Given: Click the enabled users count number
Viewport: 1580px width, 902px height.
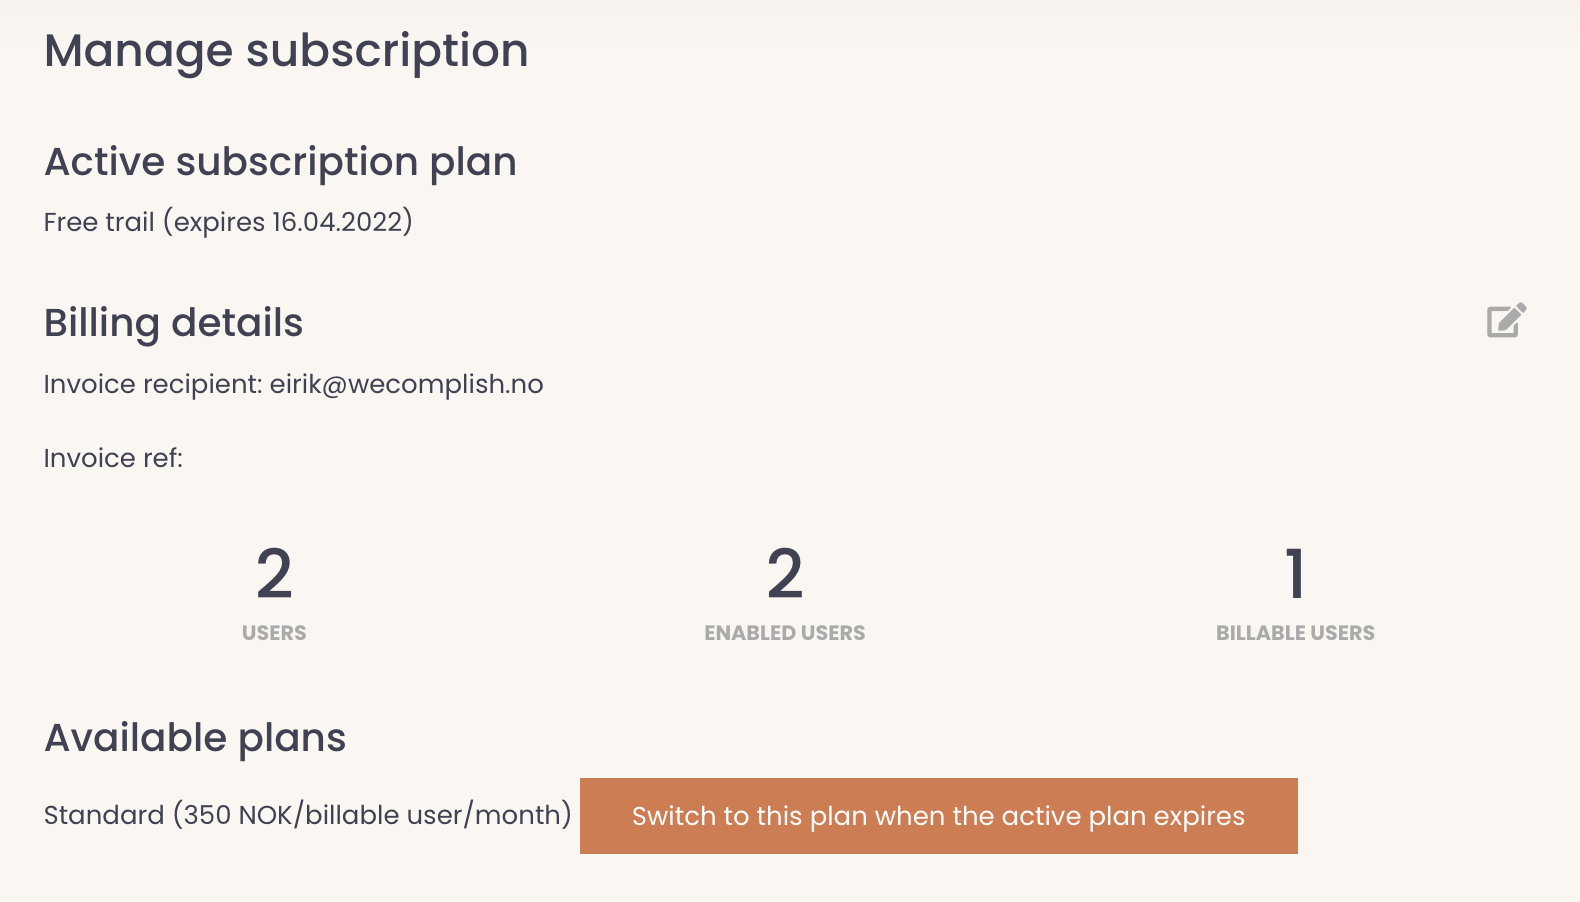Looking at the screenshot, I should 785,574.
